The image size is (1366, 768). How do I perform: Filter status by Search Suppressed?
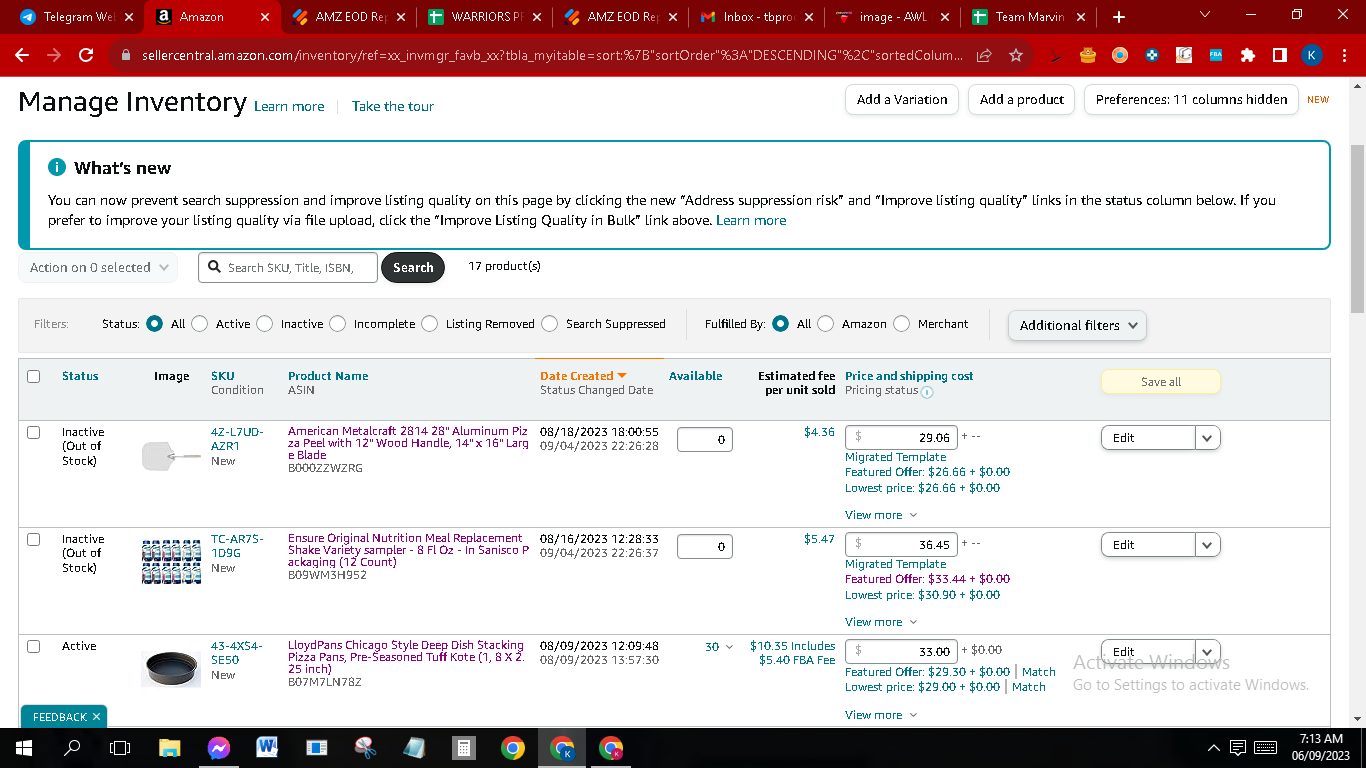[550, 324]
